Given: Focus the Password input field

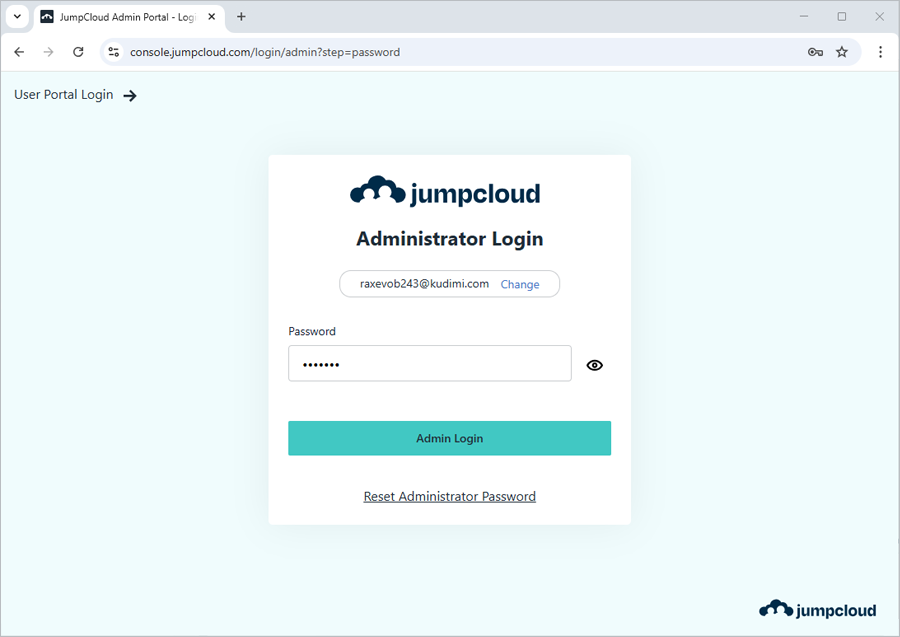Looking at the screenshot, I should [429, 363].
